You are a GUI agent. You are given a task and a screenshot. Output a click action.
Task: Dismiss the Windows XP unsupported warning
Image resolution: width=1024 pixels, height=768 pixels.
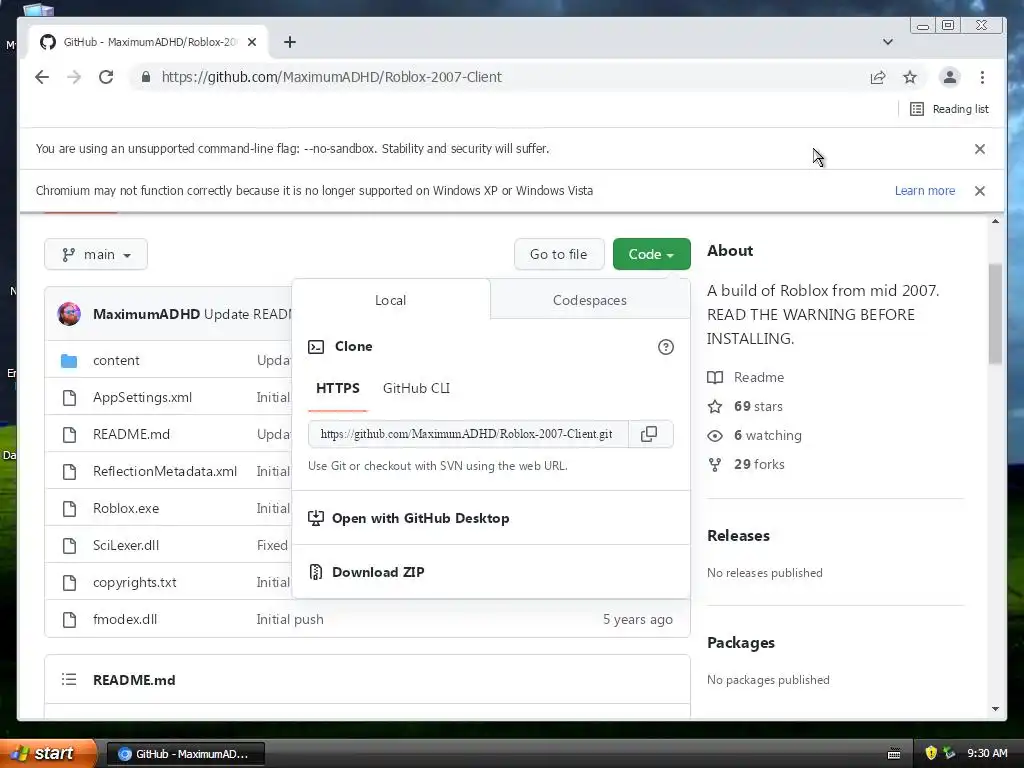pos(980,191)
